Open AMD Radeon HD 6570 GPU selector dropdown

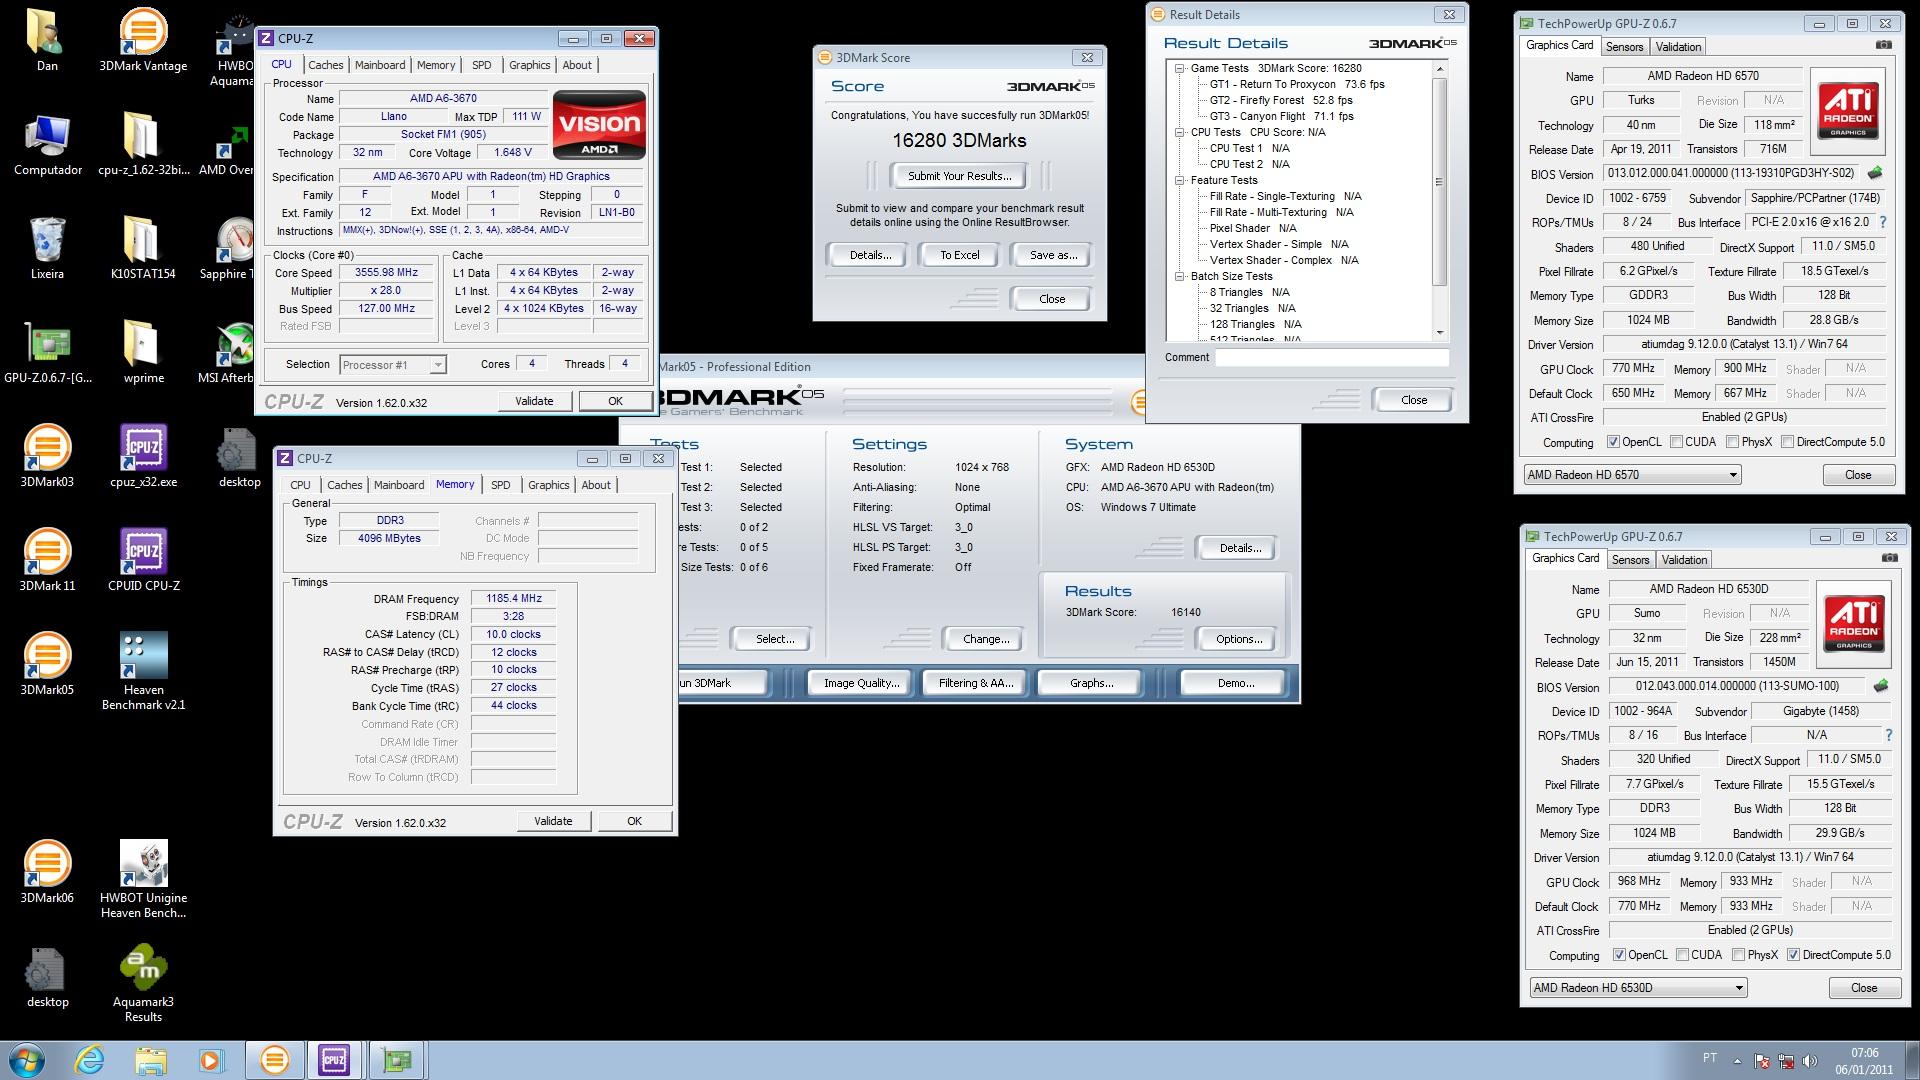click(1632, 475)
